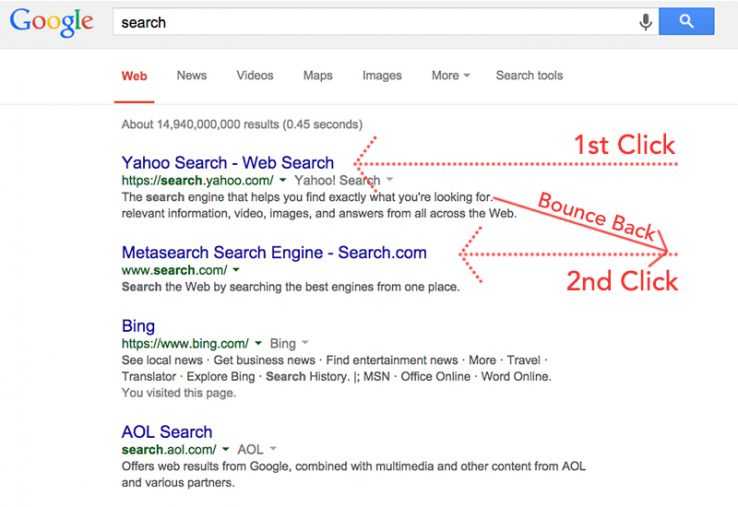The image size is (738, 507).
Task: Go to the Google logo homepage
Action: coord(52,23)
